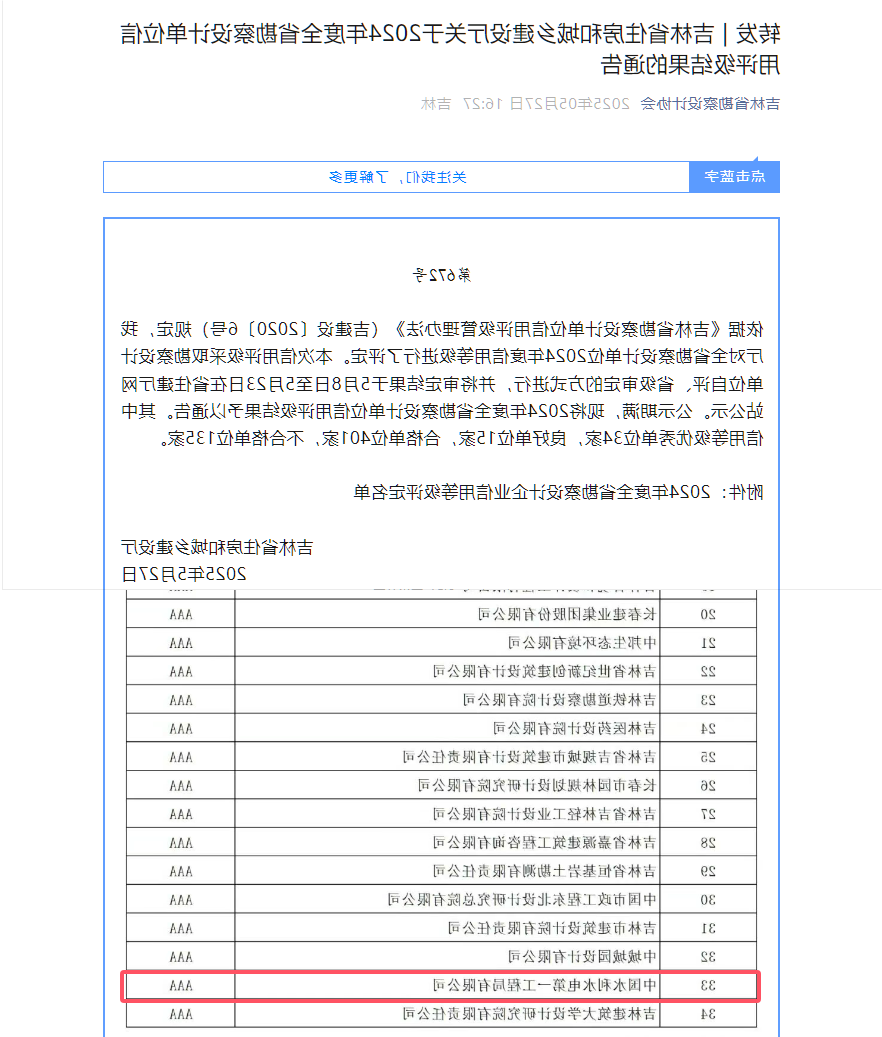Click the signature 吉林省住房和城乡建设厅
This screenshot has height=1037, width=882.
coord(217,548)
